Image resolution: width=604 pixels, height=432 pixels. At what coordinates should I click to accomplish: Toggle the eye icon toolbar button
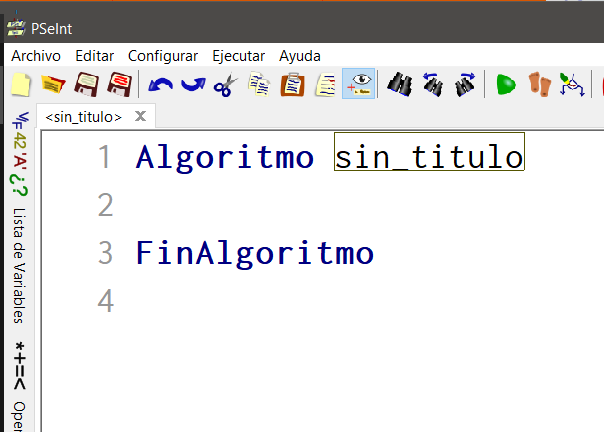click(359, 84)
